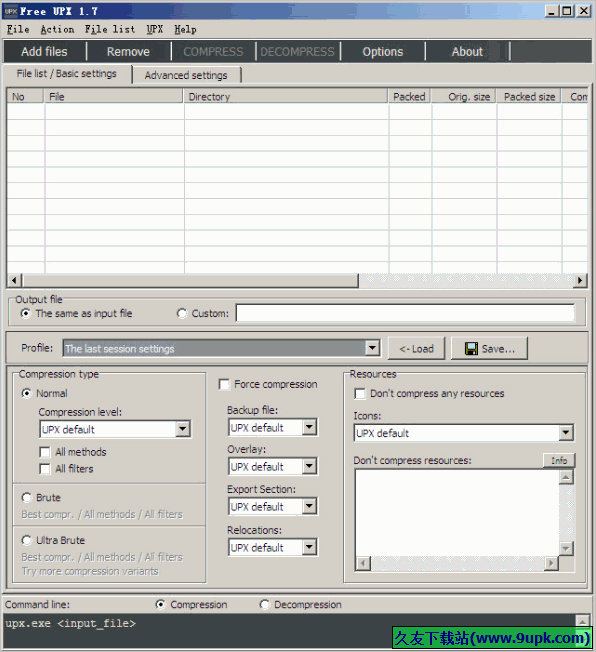Click the Custom output file text field

(x=405, y=313)
